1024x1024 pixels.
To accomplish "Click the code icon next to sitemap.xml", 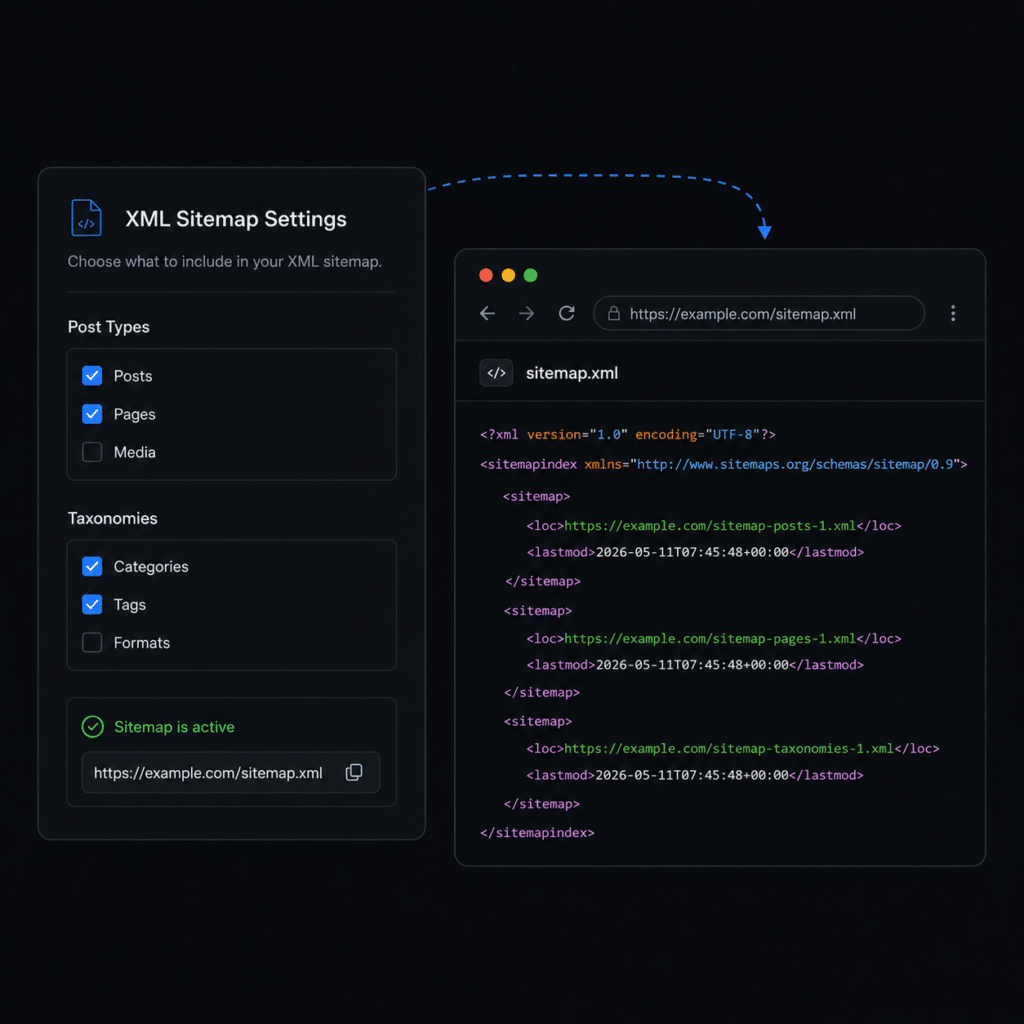I will (x=496, y=373).
